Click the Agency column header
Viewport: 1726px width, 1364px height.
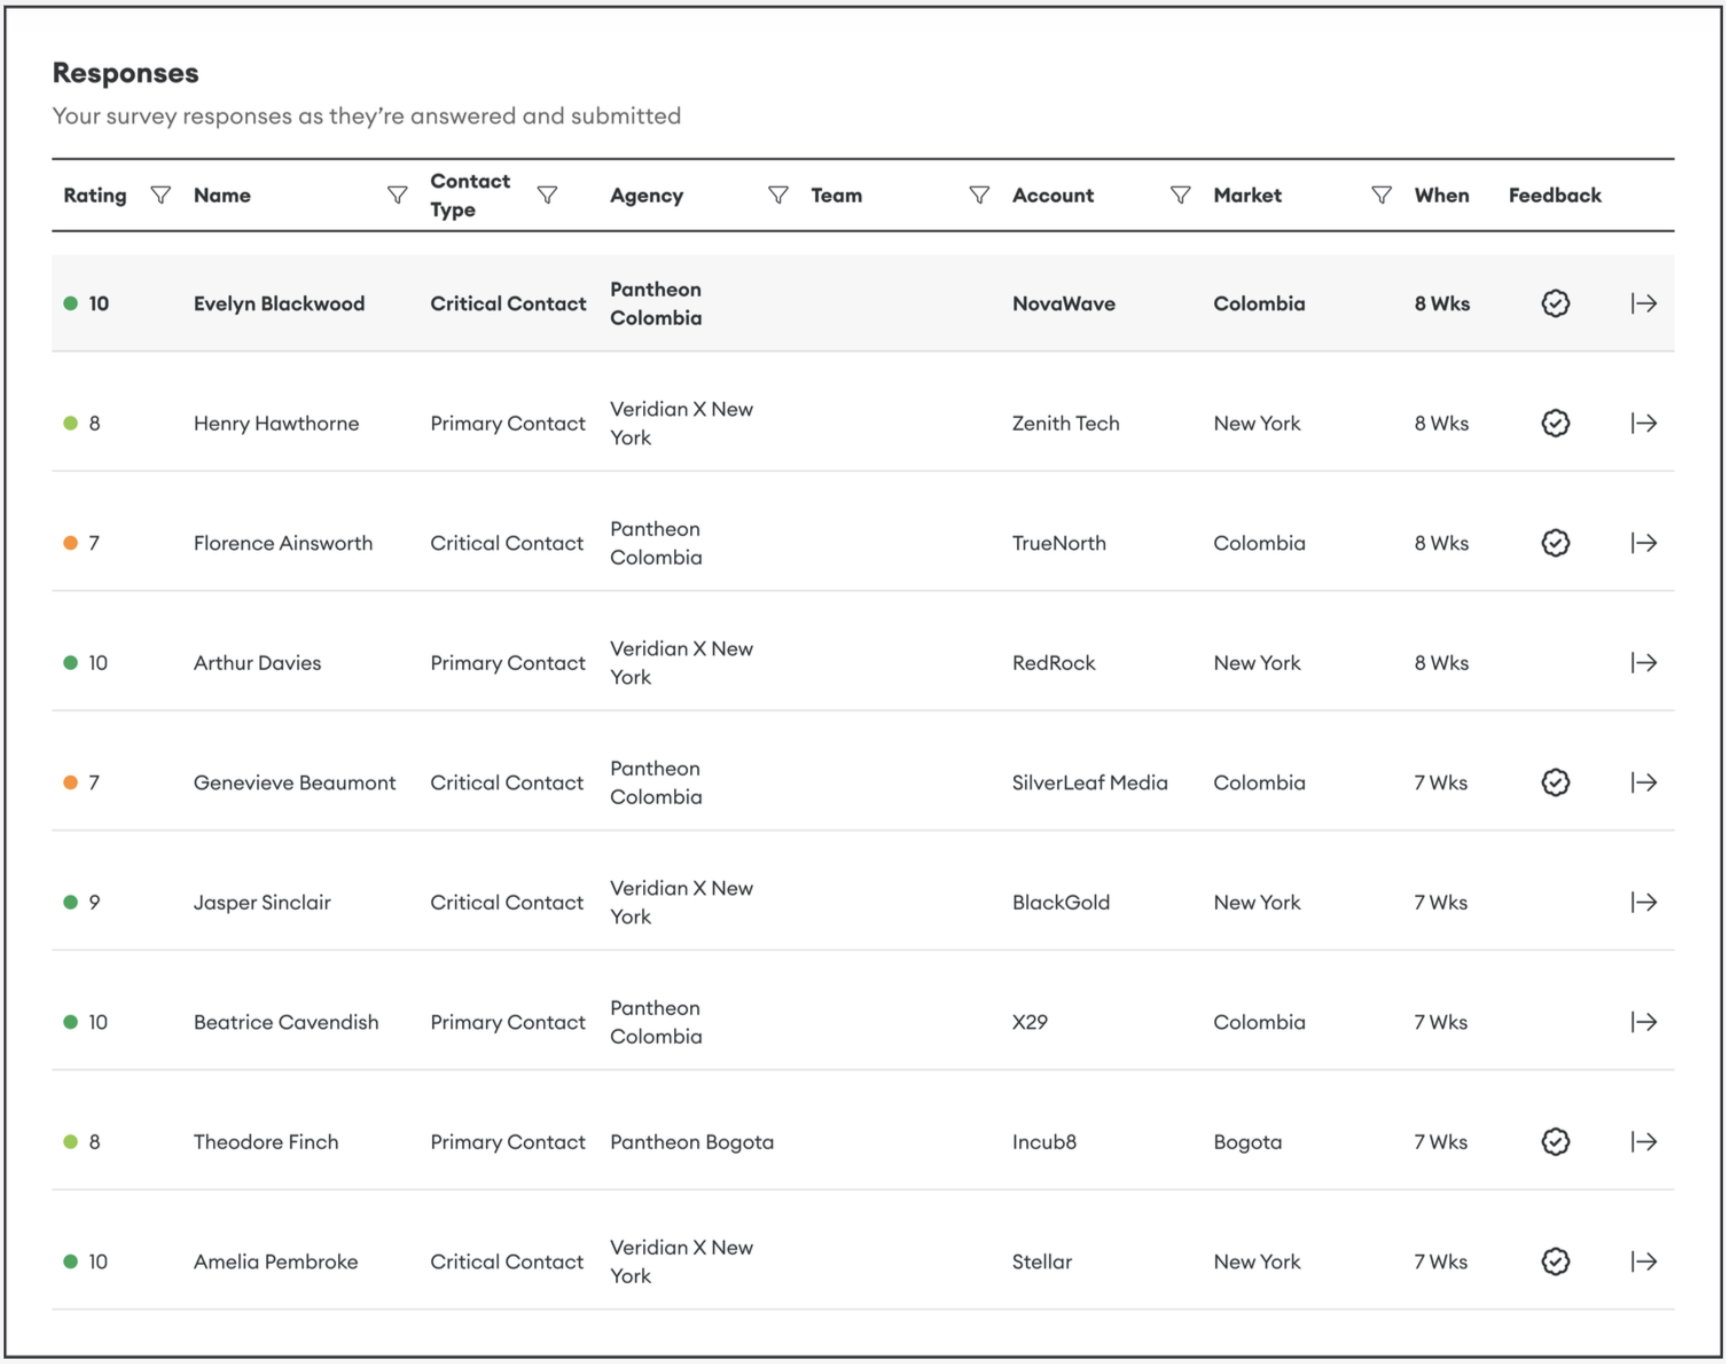coord(646,196)
